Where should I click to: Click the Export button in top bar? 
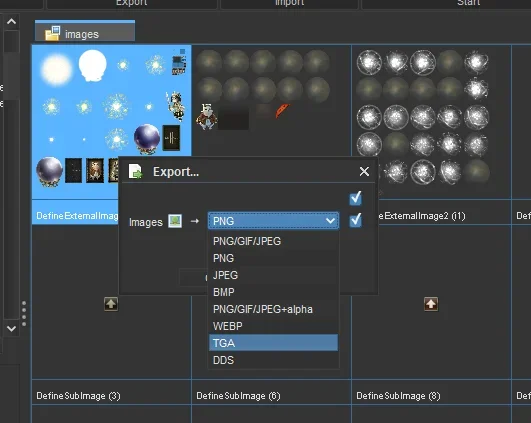pos(131,3)
